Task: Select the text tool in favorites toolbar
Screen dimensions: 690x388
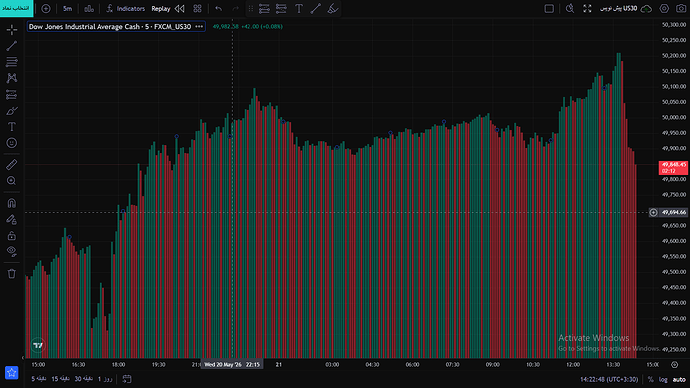Action: pos(299,8)
